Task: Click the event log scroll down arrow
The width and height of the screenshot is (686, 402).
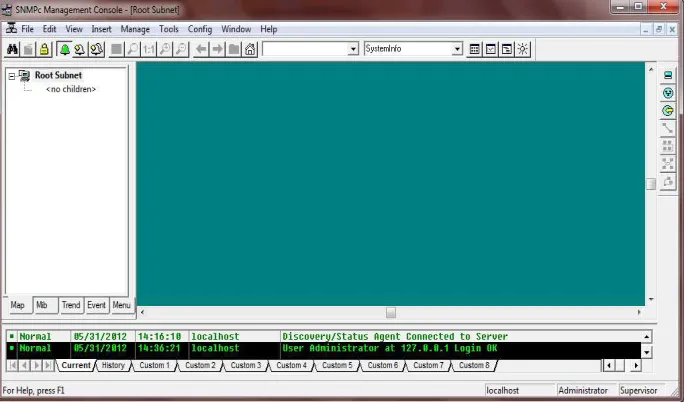Action: click(647, 352)
